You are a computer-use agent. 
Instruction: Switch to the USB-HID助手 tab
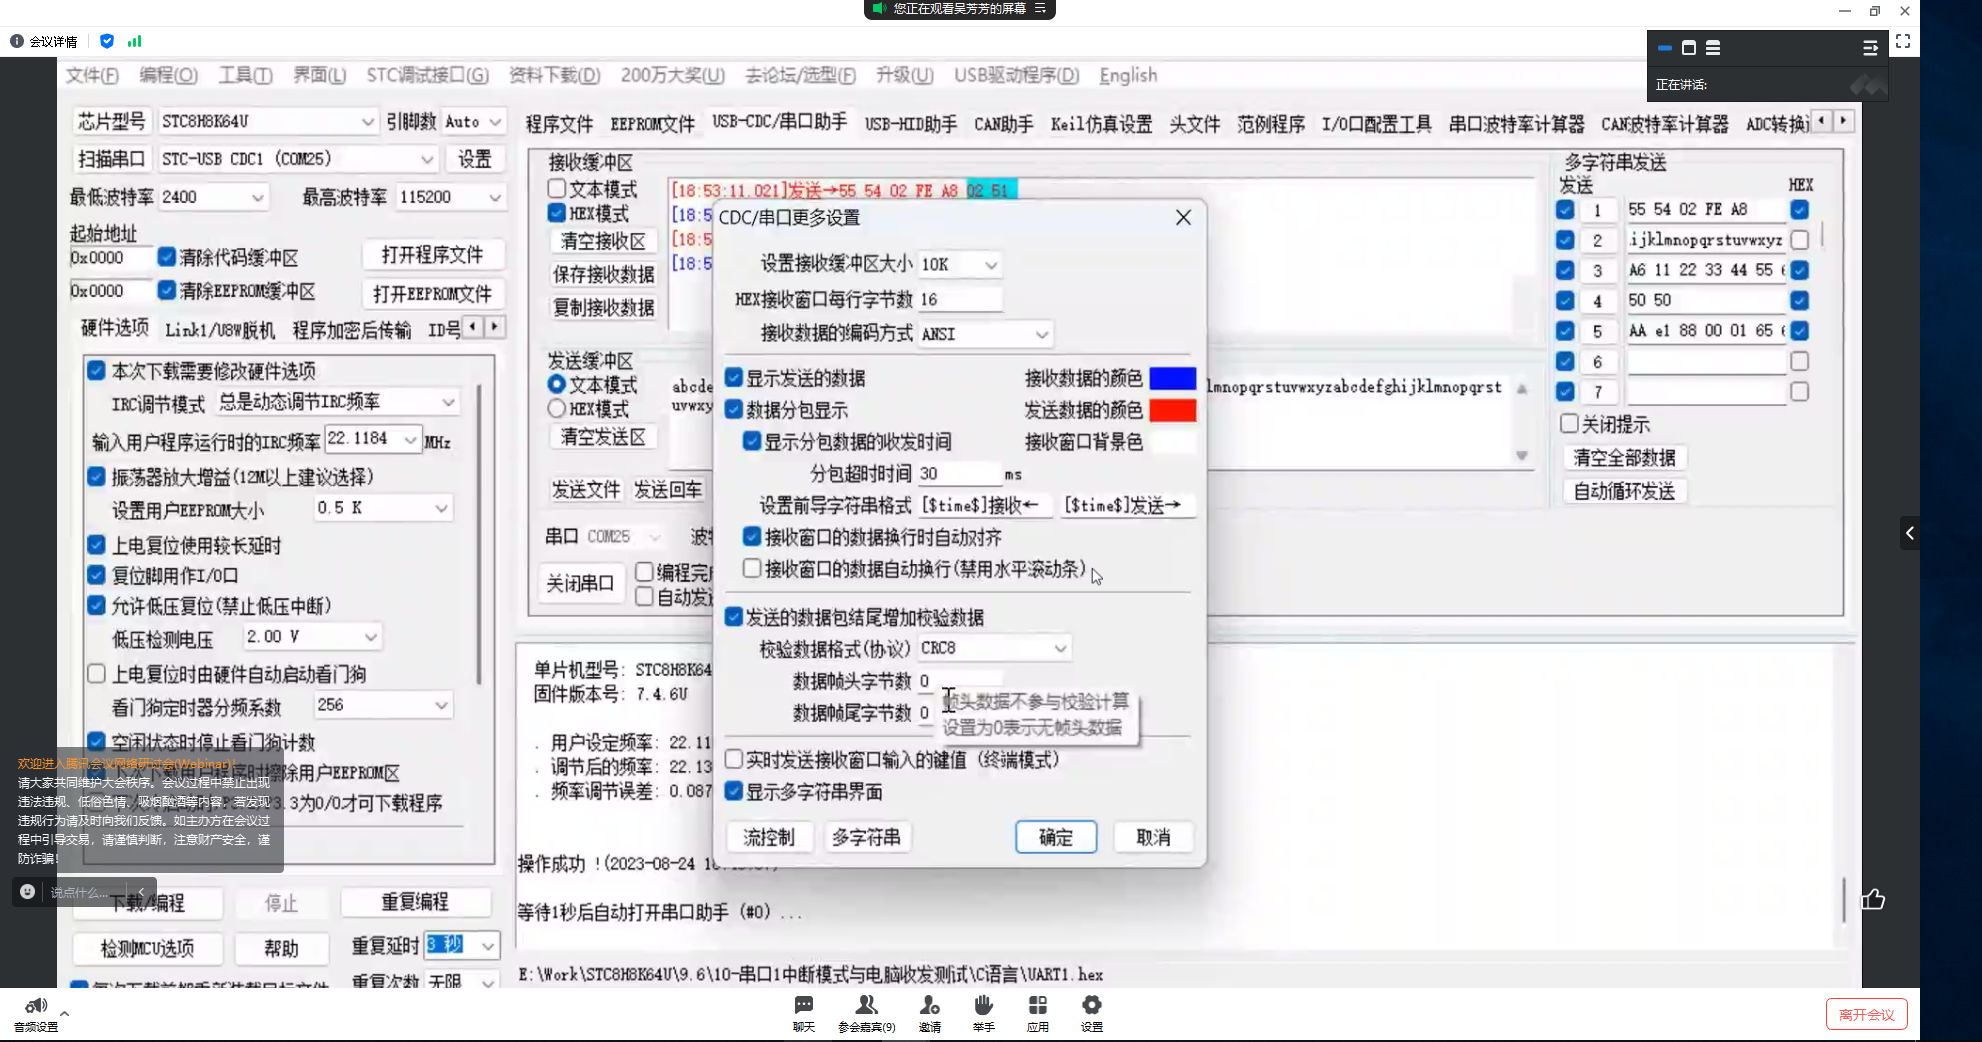click(910, 124)
